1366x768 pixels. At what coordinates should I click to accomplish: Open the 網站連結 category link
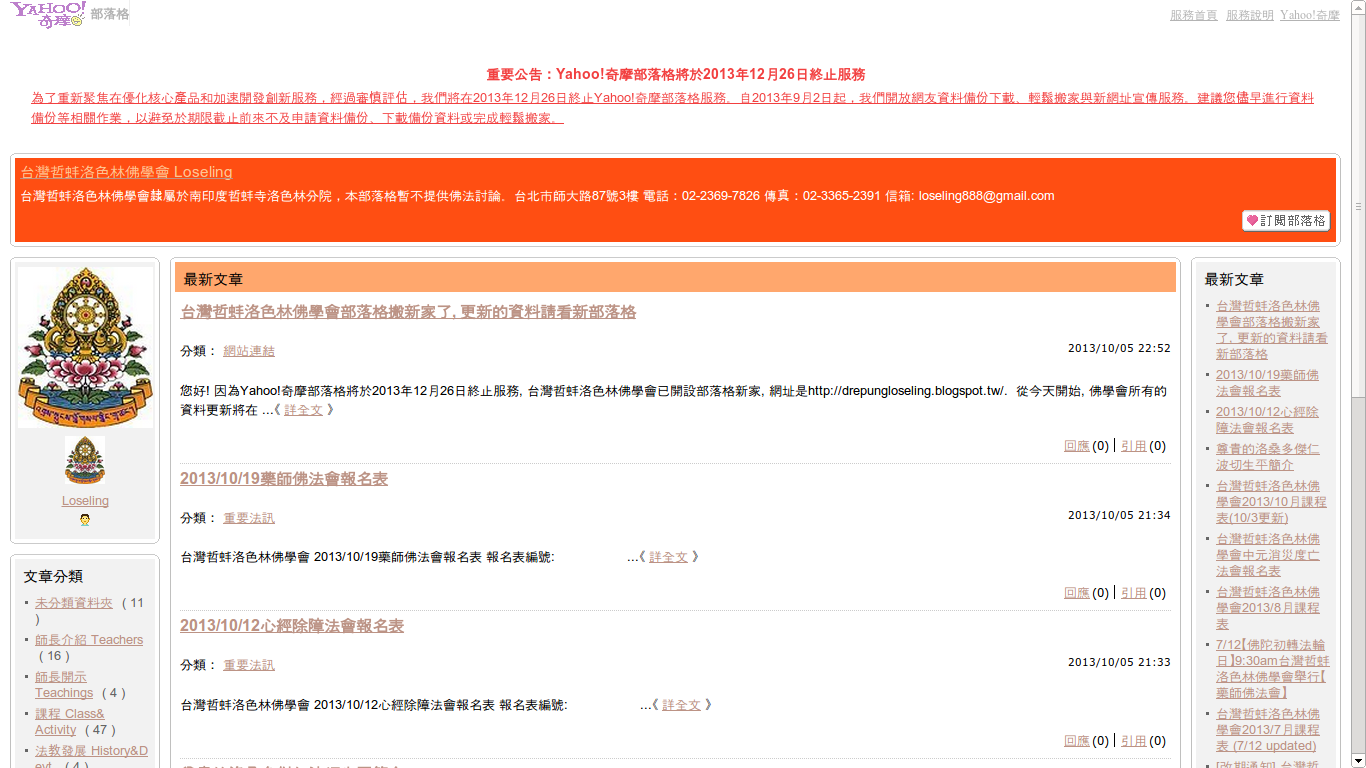pyautogui.click(x=249, y=351)
